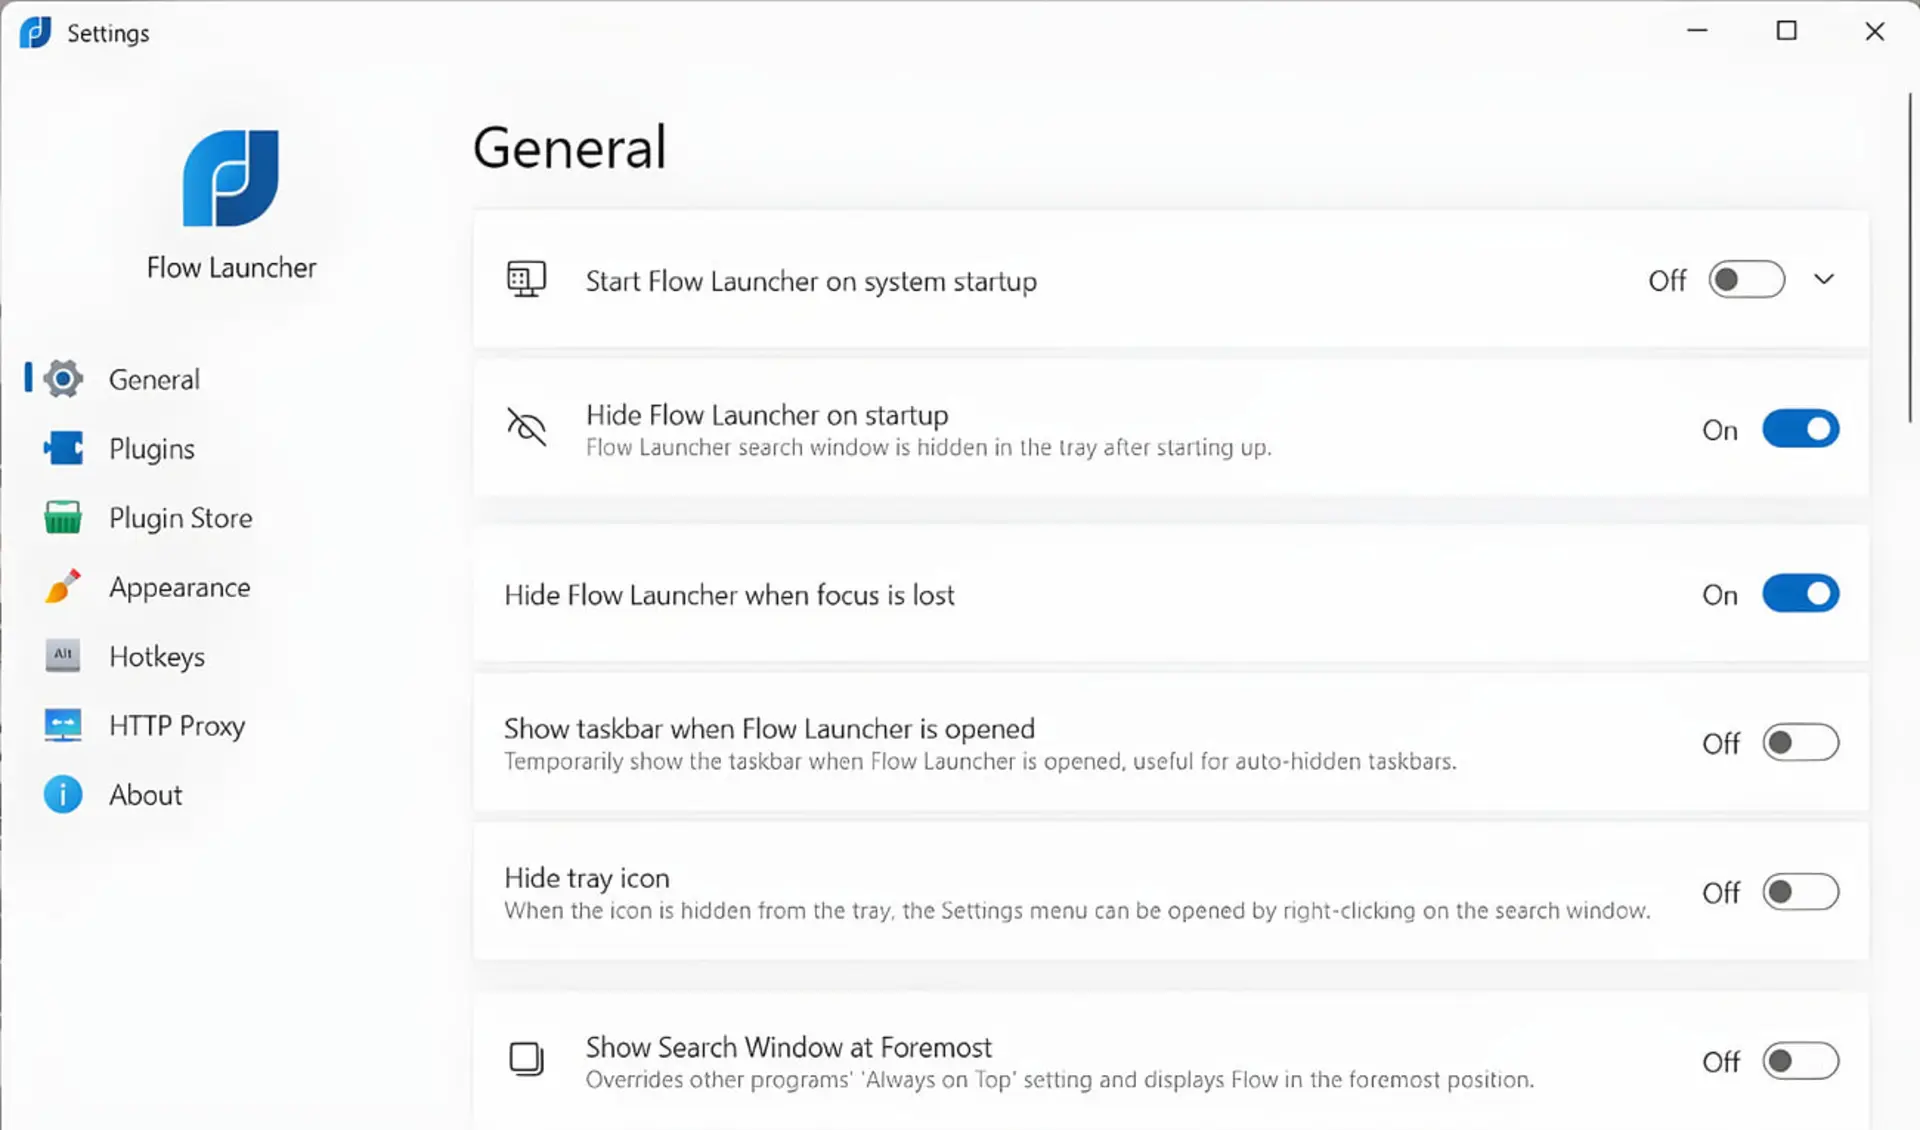Click the General gear icon in sidebar
The width and height of the screenshot is (1920, 1130).
coord(63,379)
